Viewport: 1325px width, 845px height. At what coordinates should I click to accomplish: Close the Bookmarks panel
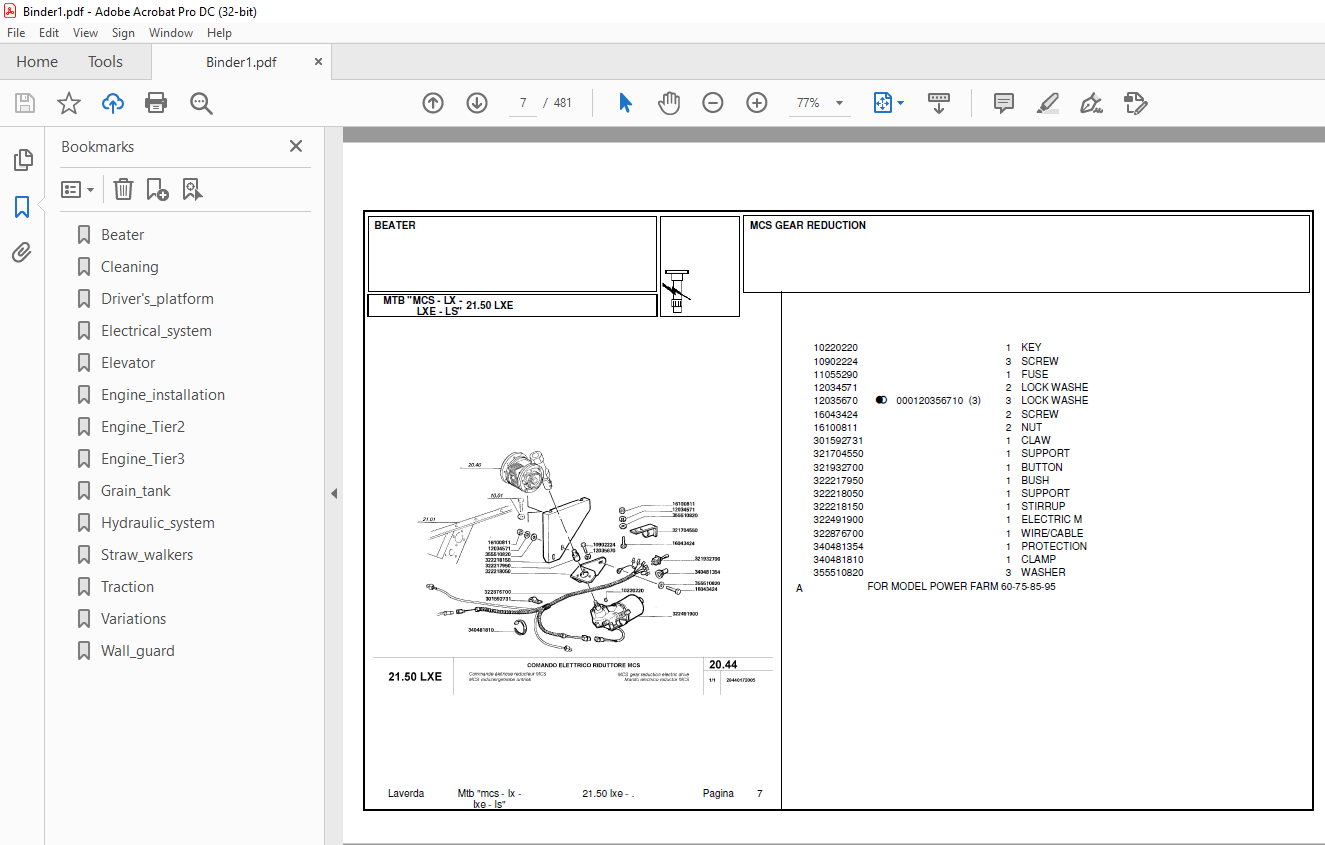click(x=296, y=146)
